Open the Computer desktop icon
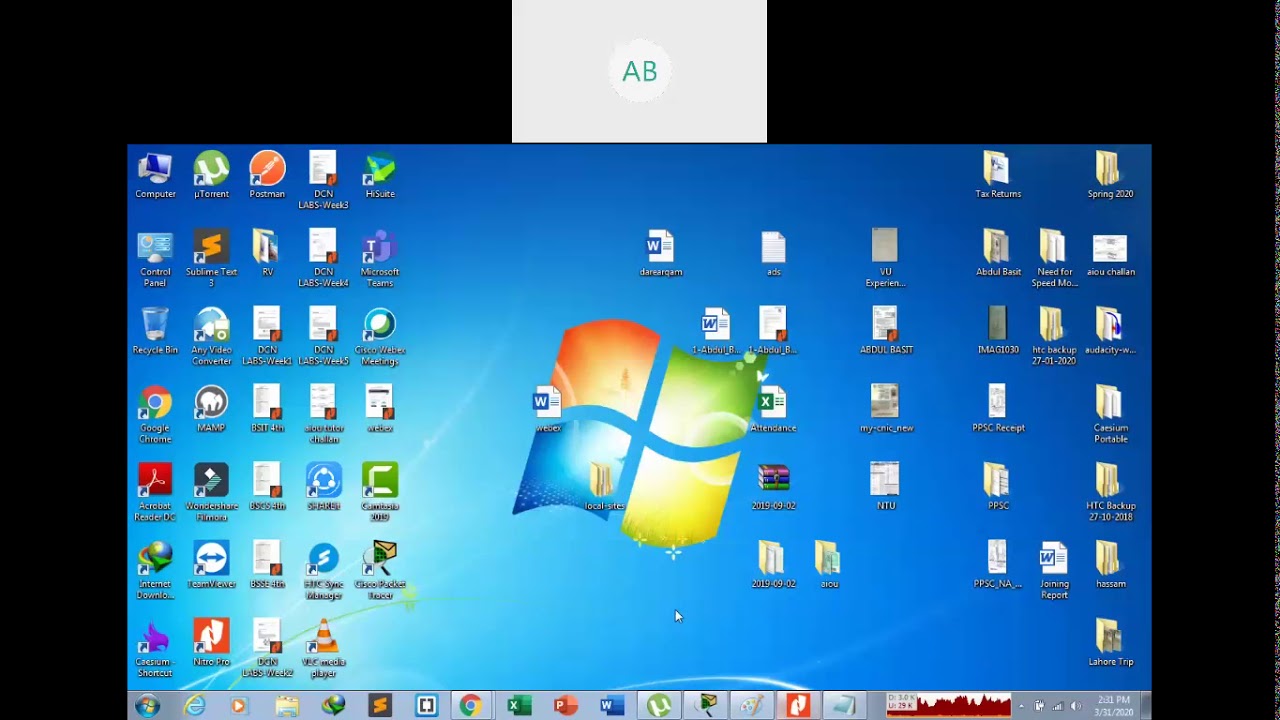 click(x=155, y=175)
